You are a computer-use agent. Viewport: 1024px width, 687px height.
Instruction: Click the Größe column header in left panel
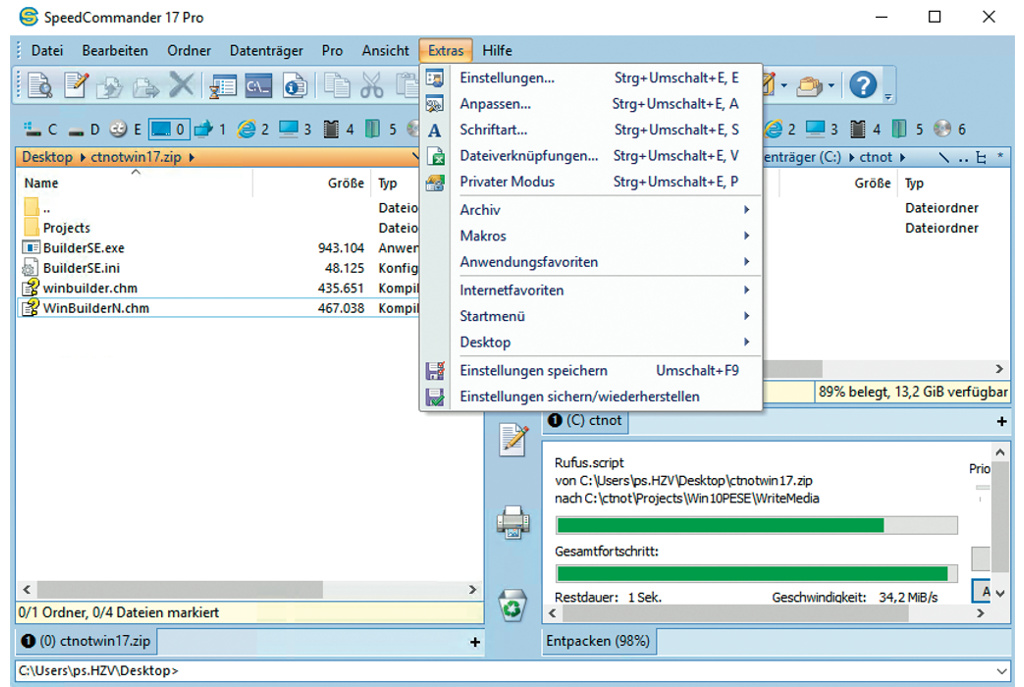(x=346, y=183)
